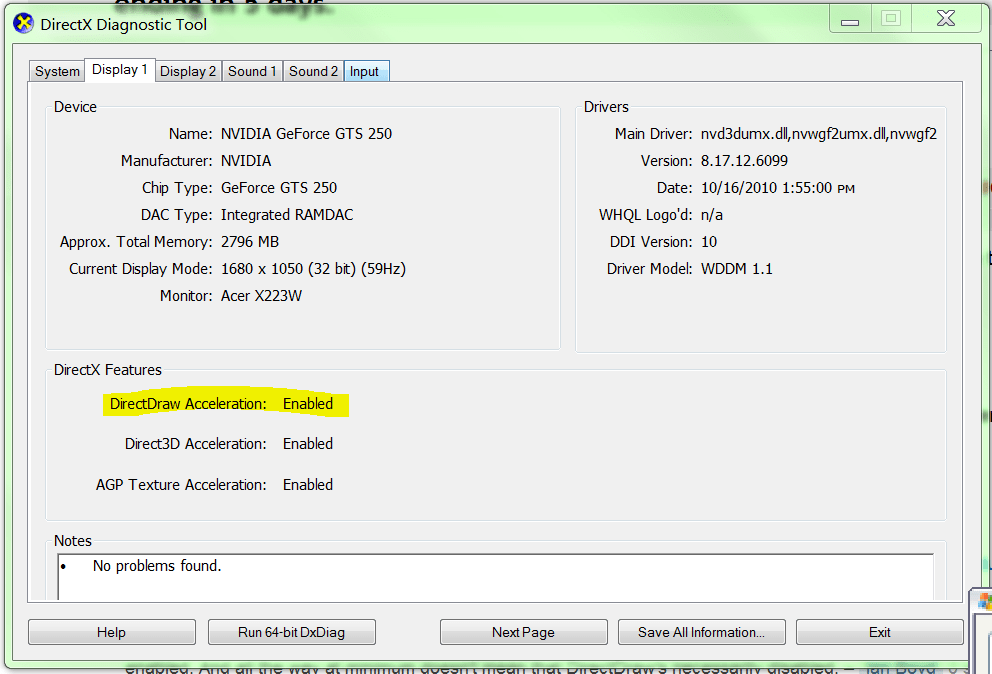Open the Sound 2 tab

pyautogui.click(x=313, y=72)
